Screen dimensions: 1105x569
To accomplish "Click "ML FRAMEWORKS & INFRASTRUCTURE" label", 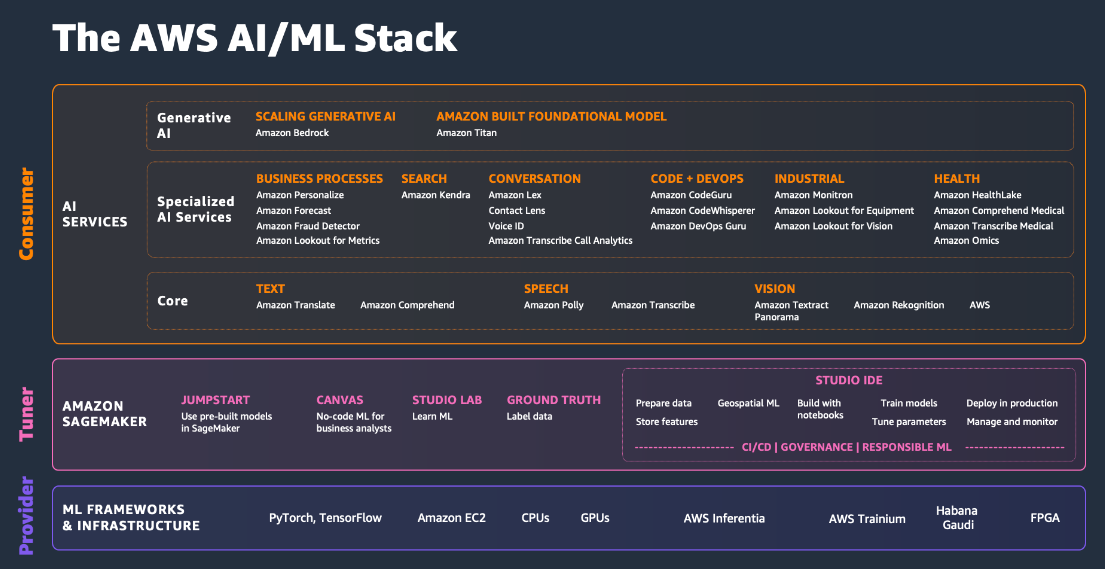I will [131, 518].
